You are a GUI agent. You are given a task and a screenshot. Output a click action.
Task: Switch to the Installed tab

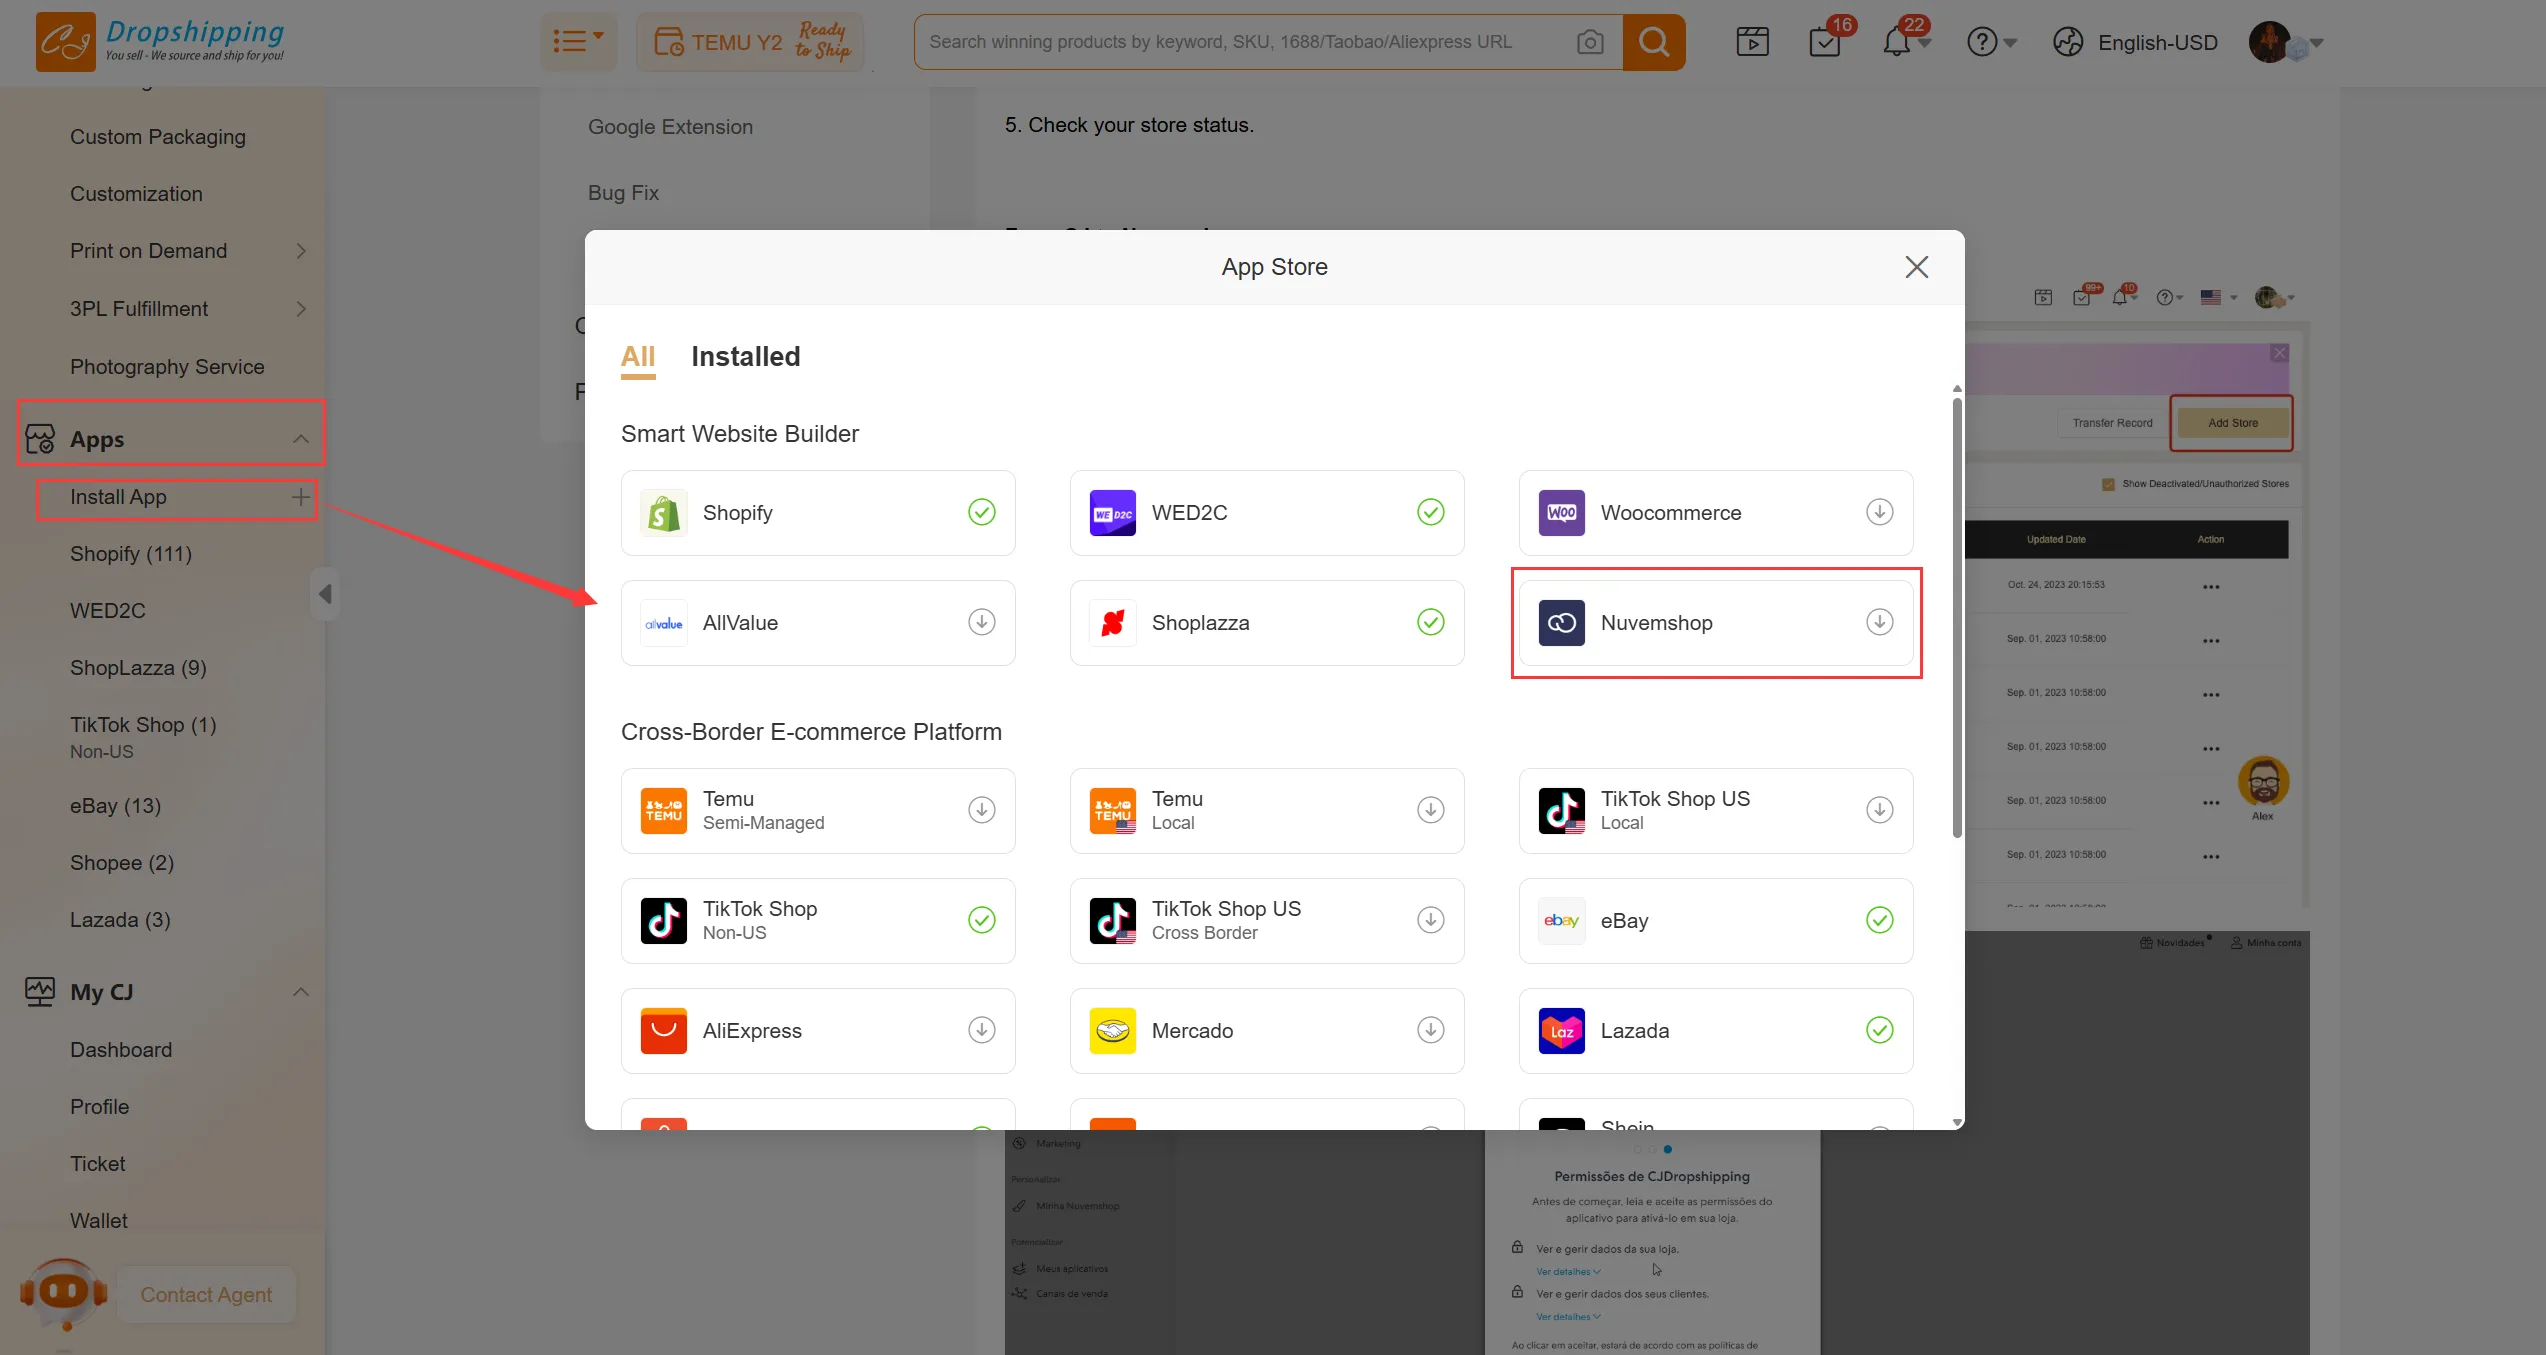click(745, 357)
